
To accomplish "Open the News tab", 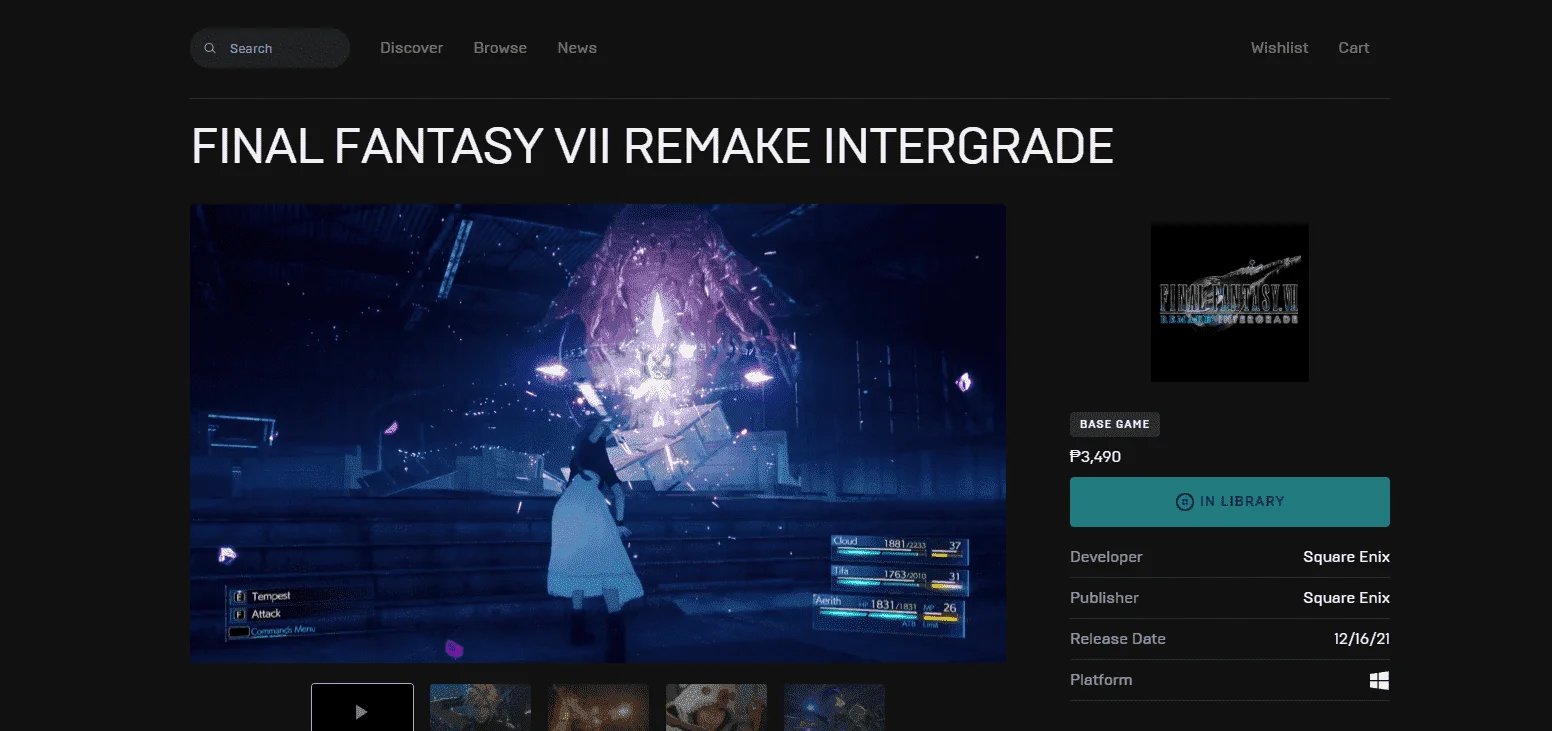I will coord(577,48).
